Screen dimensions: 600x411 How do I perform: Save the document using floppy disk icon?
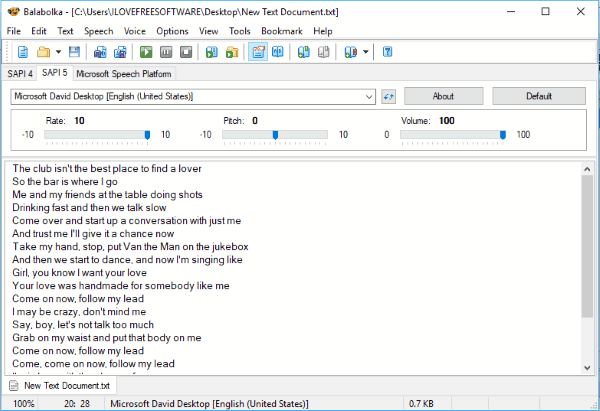point(74,52)
